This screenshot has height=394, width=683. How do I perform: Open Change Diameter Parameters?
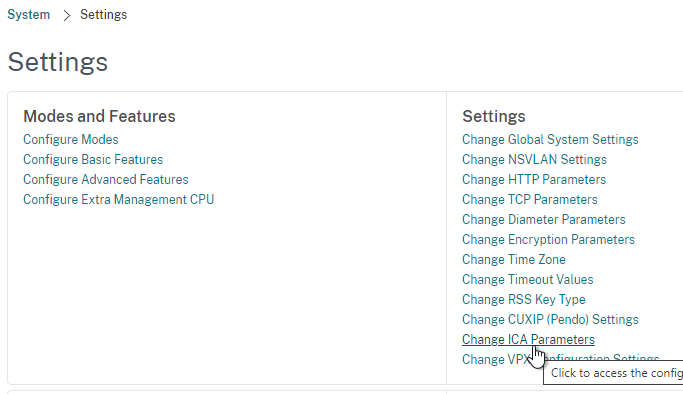pyautogui.click(x=544, y=219)
